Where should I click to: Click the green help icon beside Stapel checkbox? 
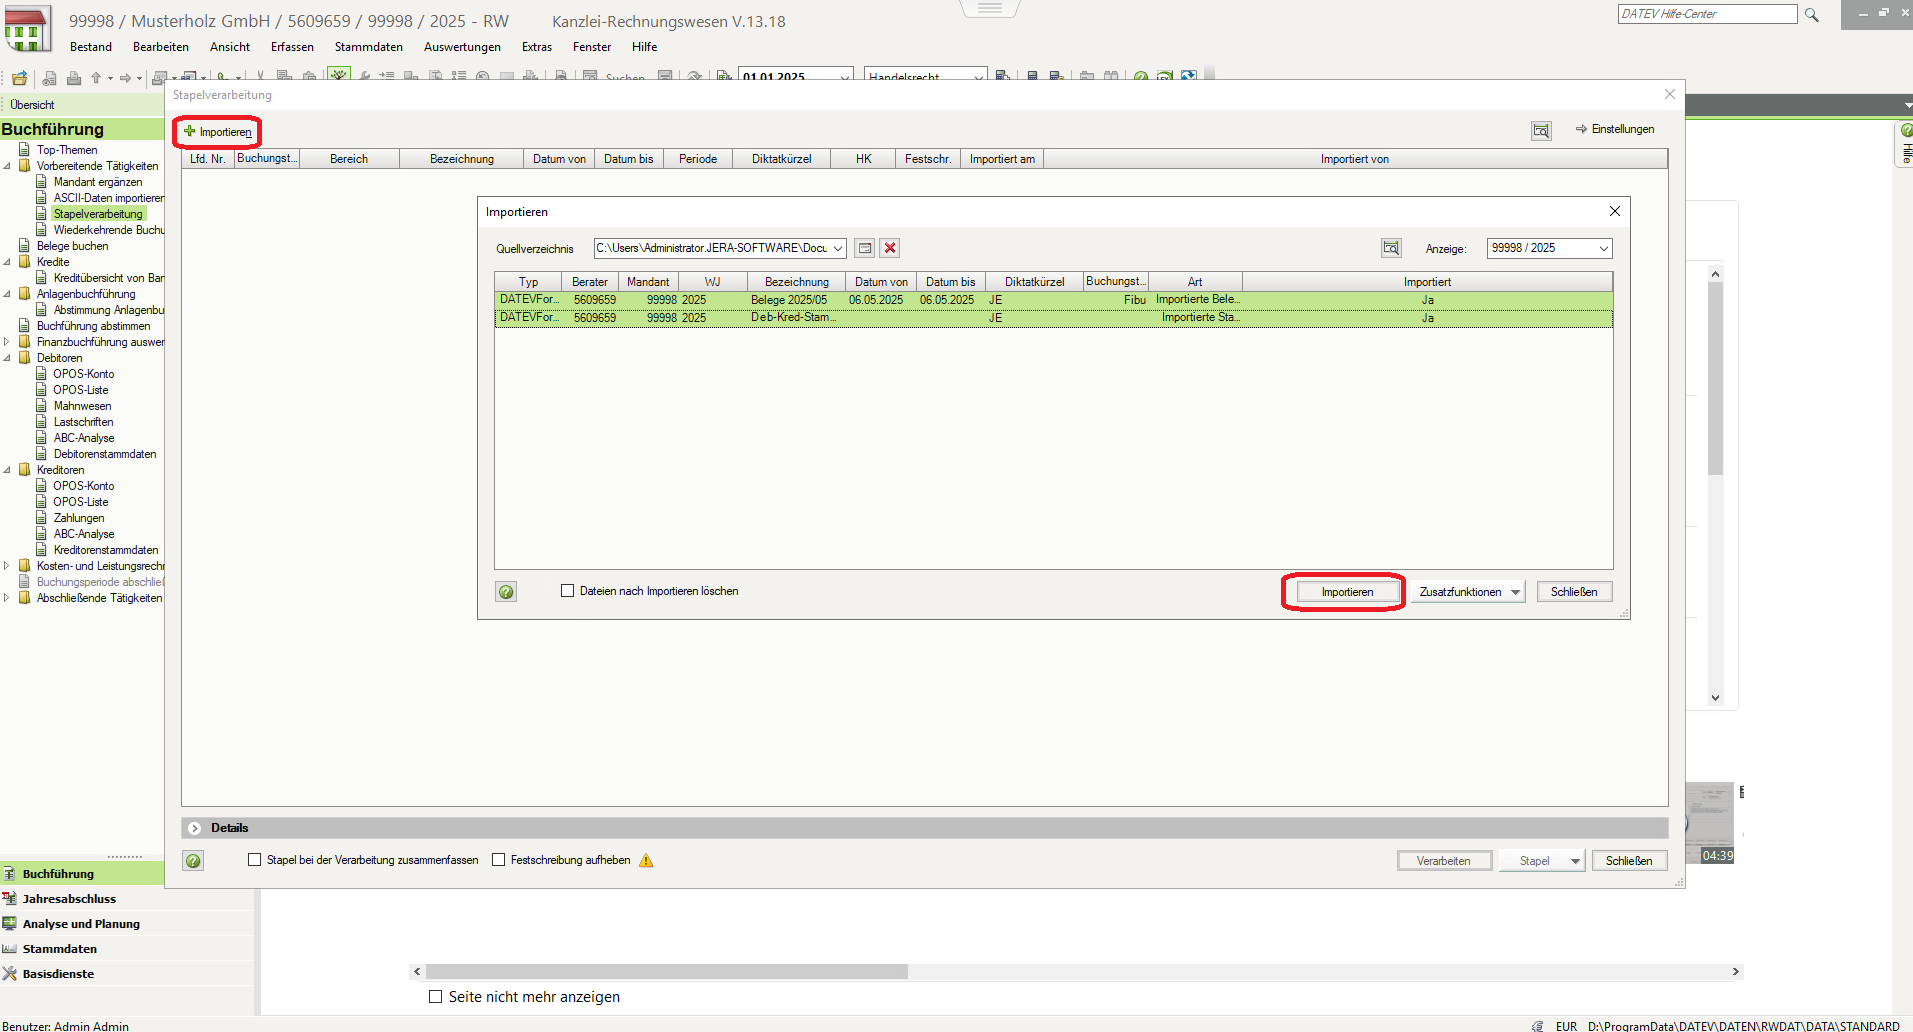(x=194, y=861)
